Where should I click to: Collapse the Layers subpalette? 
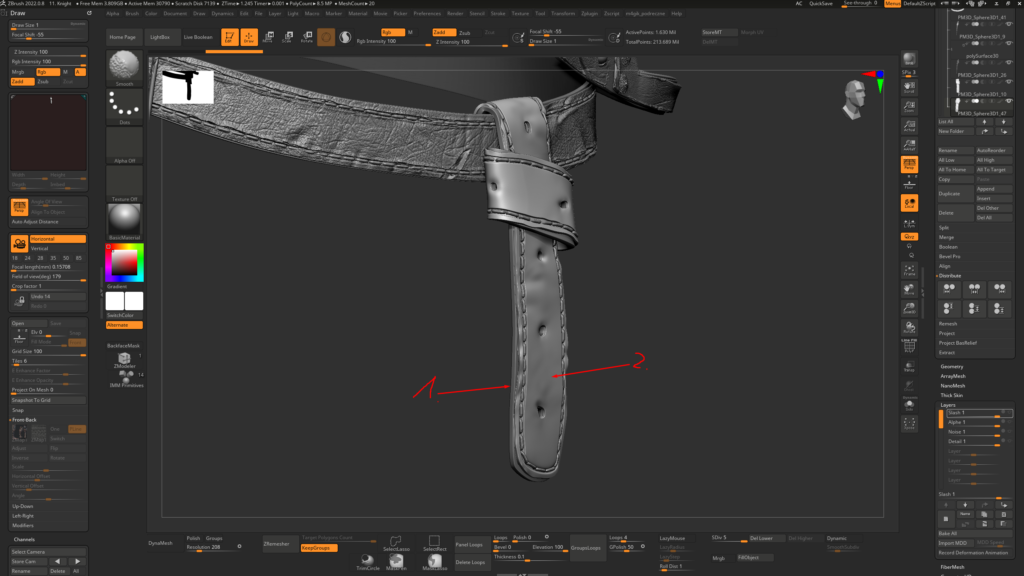coord(948,405)
